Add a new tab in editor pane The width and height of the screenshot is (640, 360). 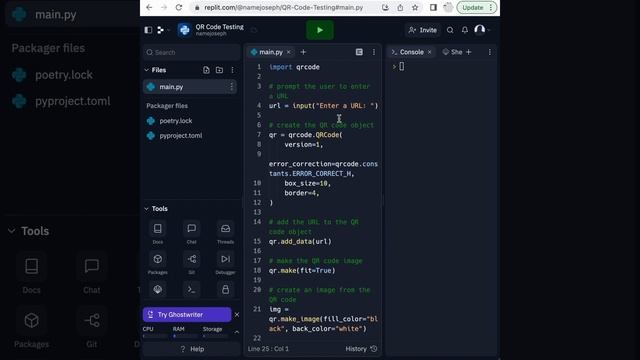(x=303, y=52)
